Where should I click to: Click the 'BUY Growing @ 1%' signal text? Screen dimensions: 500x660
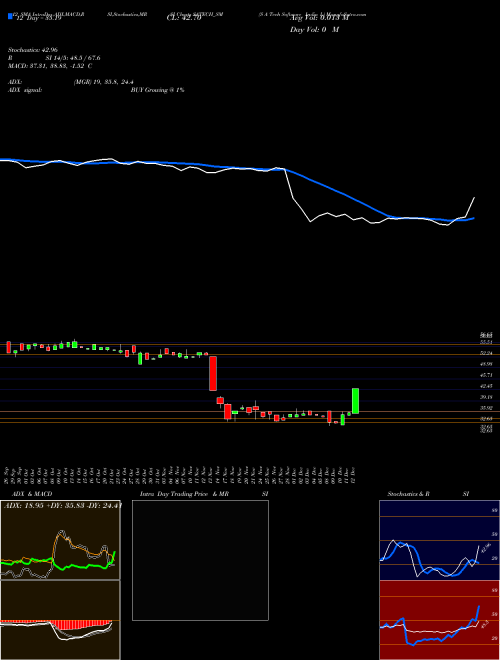pyautogui.click(x=157, y=90)
